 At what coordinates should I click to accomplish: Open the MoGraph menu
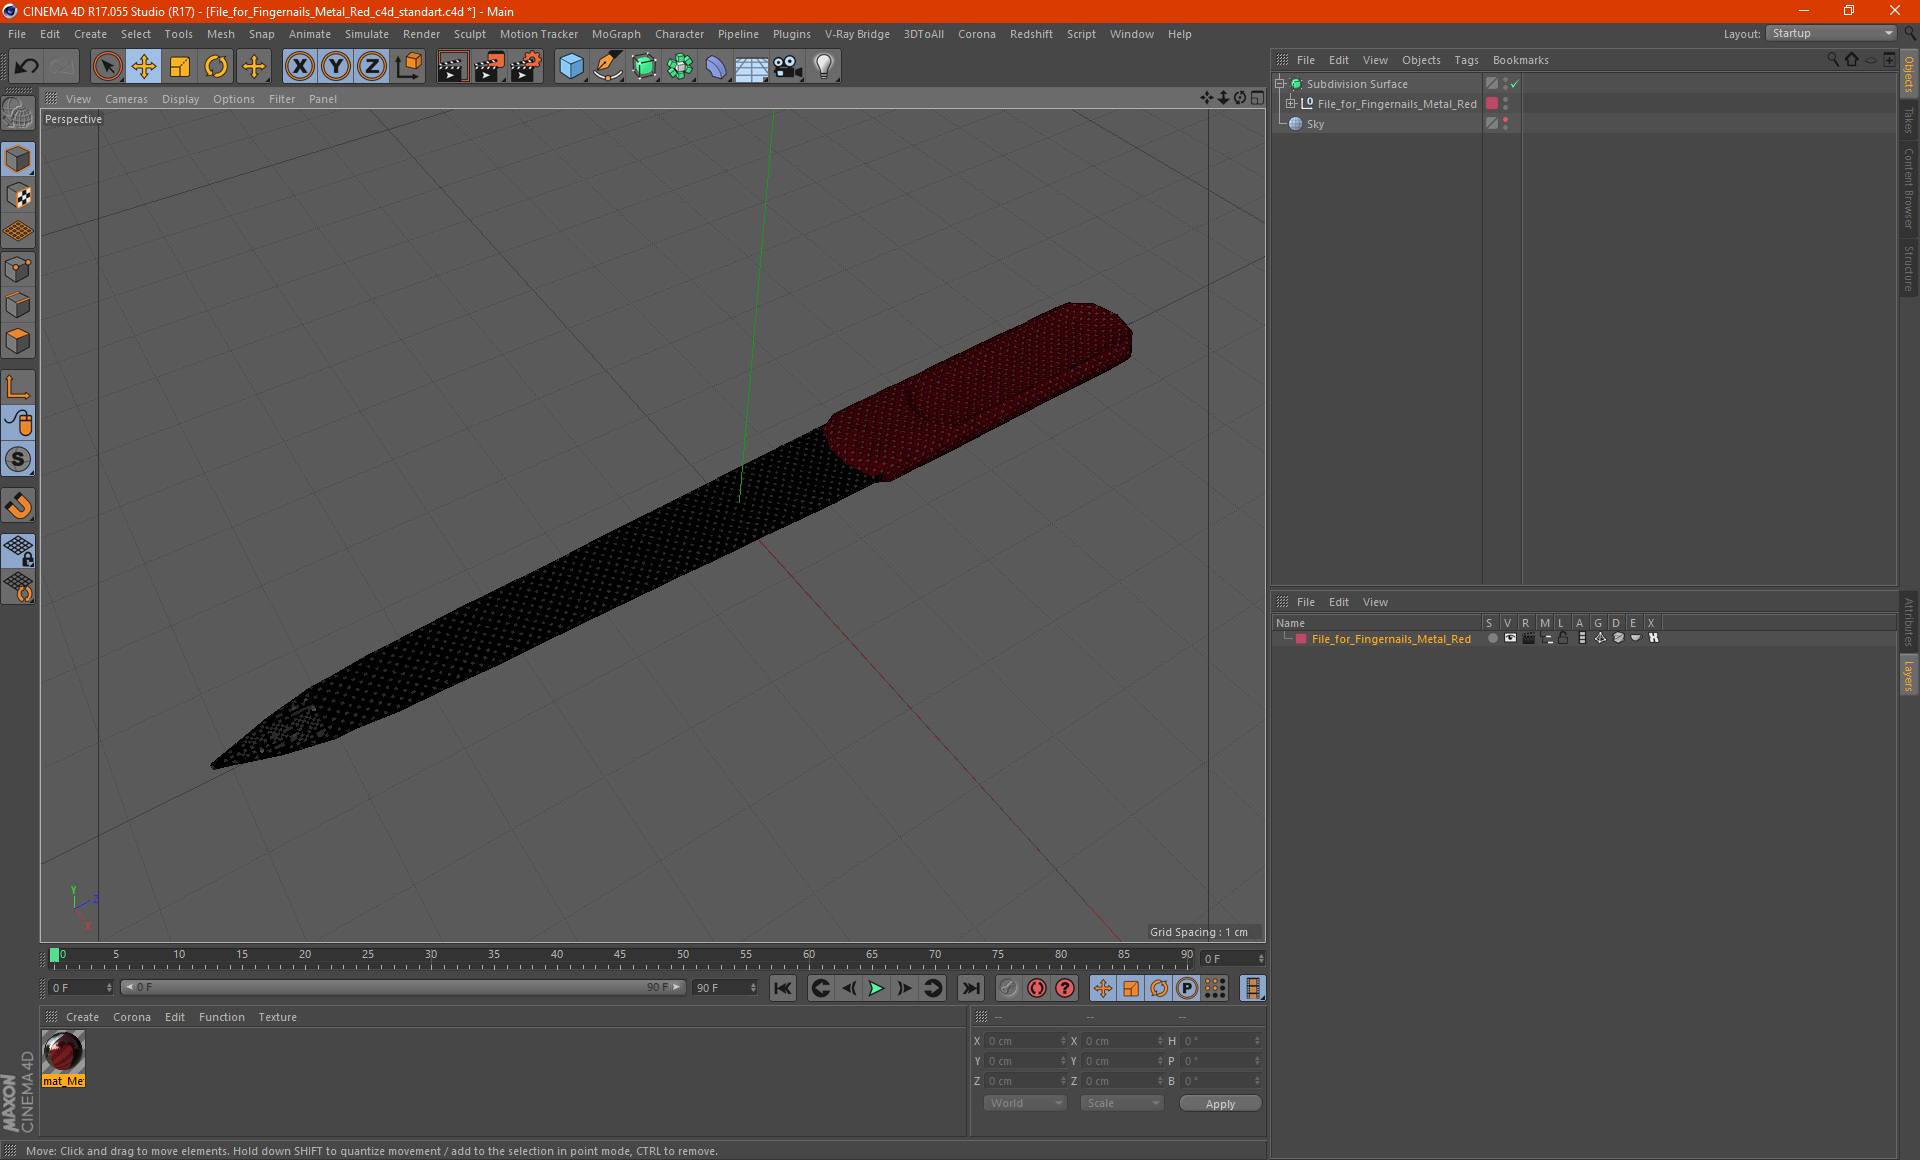[x=616, y=34]
